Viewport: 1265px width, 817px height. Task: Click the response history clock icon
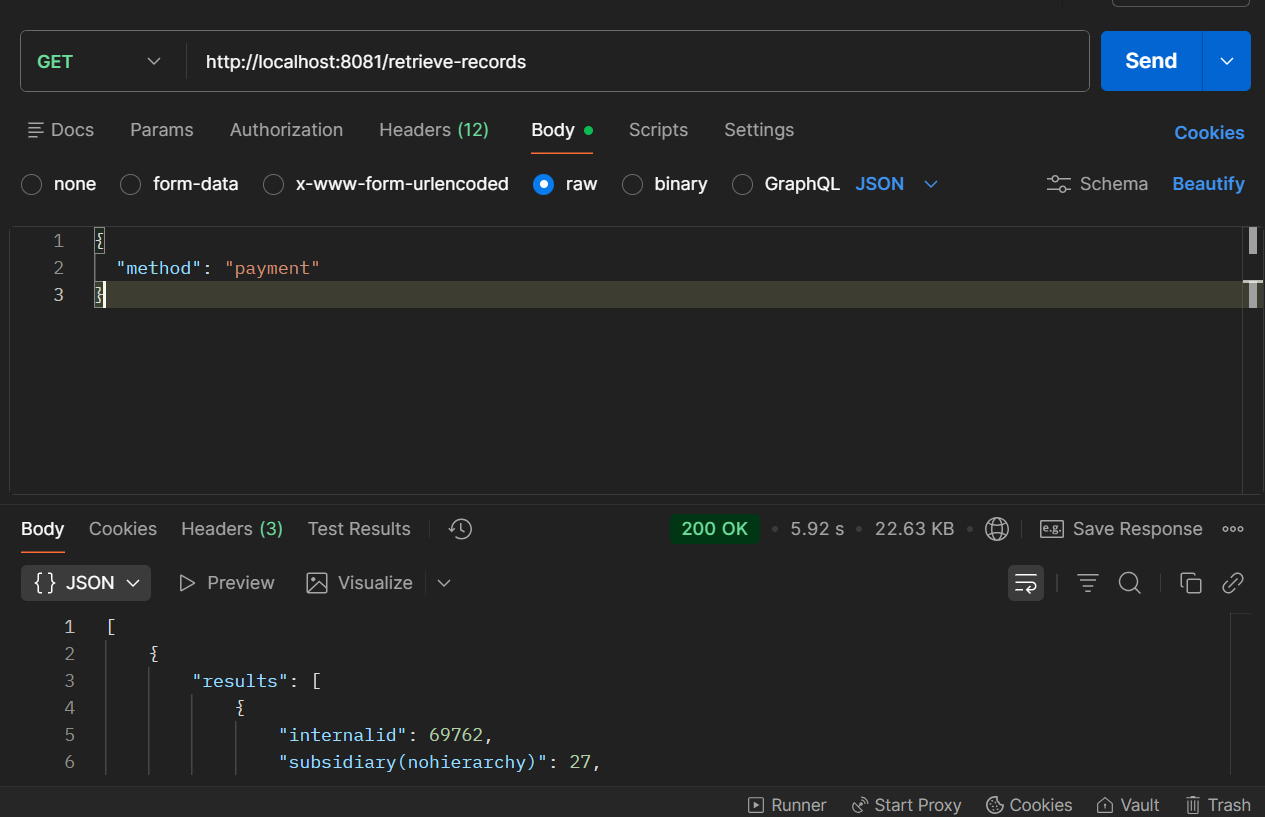460,529
